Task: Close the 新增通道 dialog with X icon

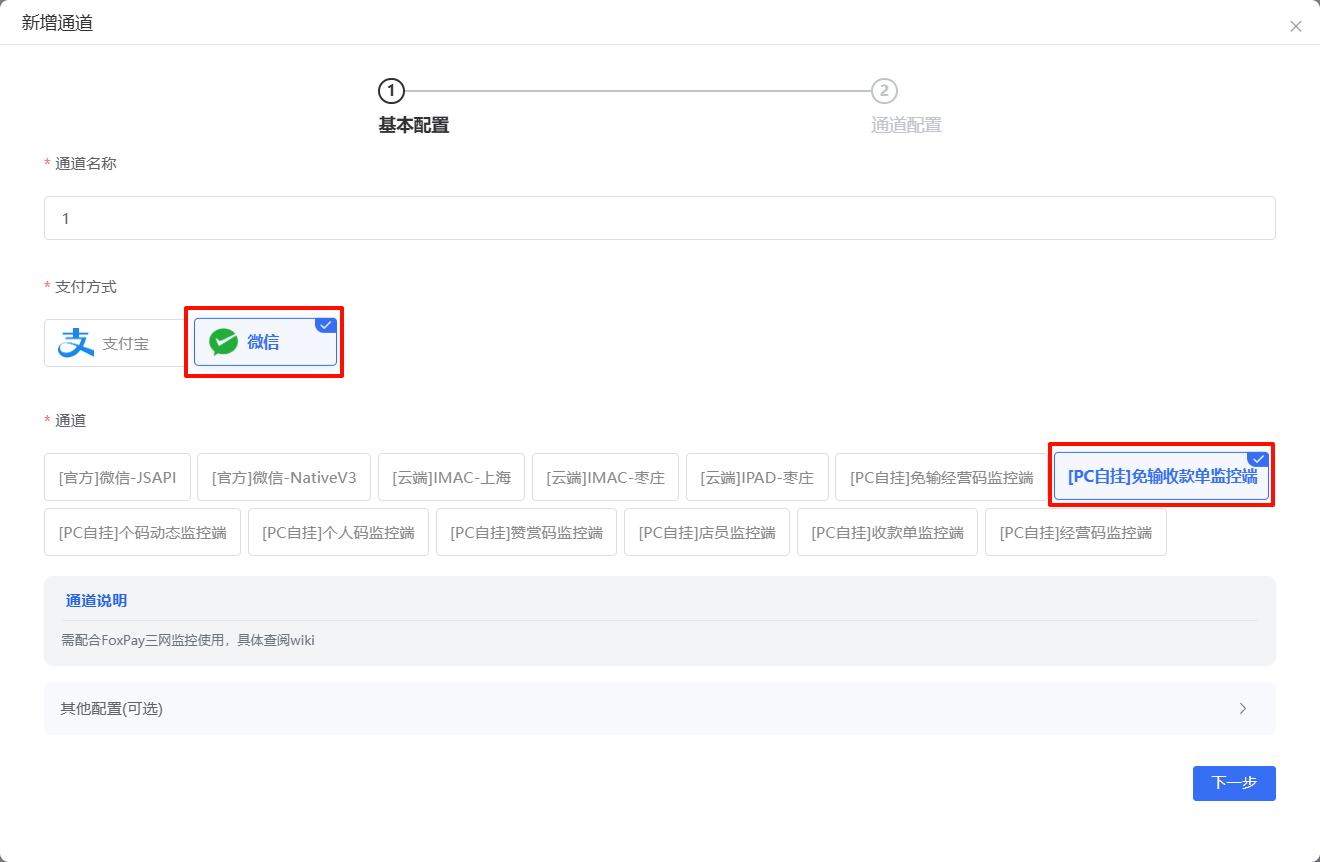Action: [1296, 27]
